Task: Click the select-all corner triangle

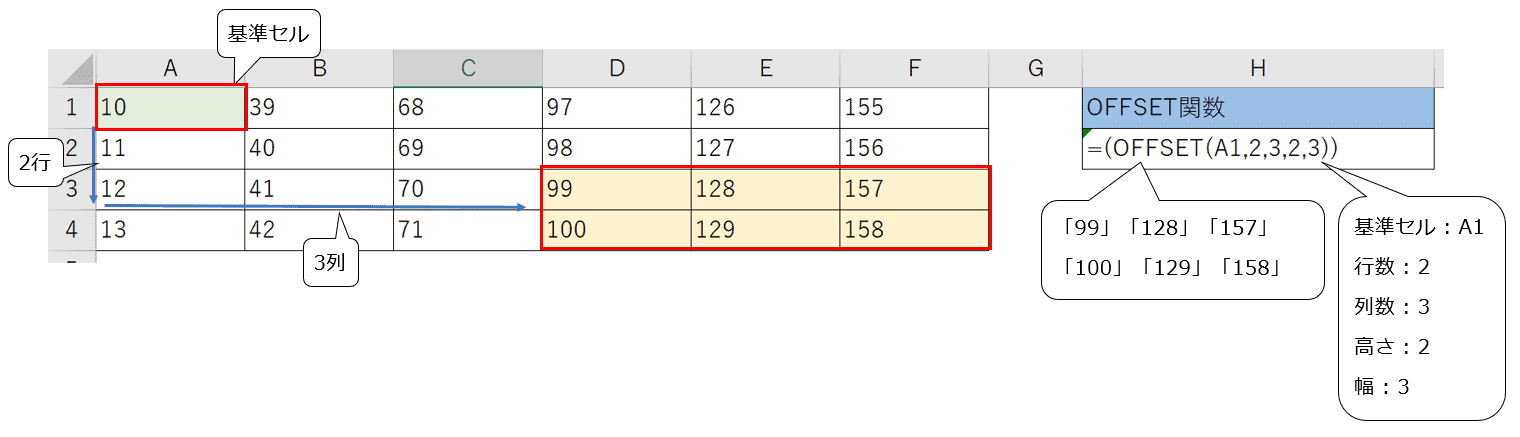Action: click(72, 69)
